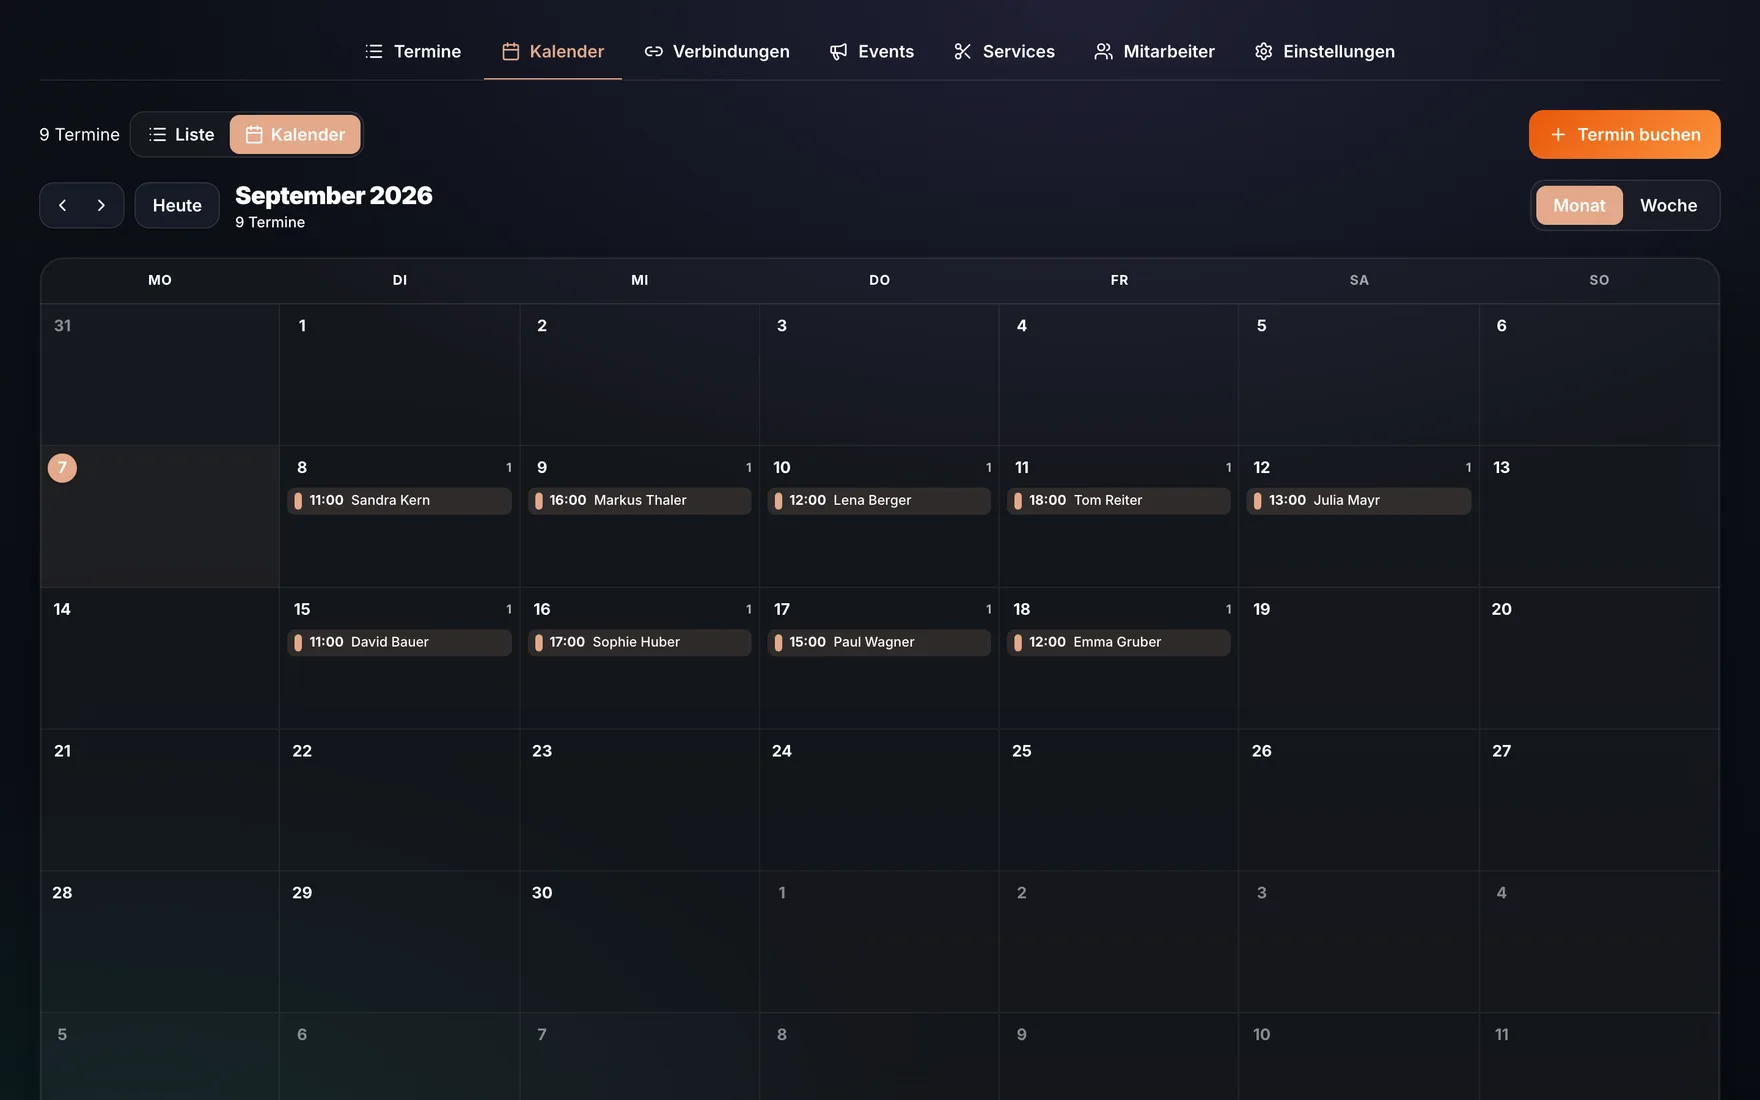This screenshot has width=1760, height=1100.
Task: Select day 25 in the calendar
Action: (x=1119, y=800)
